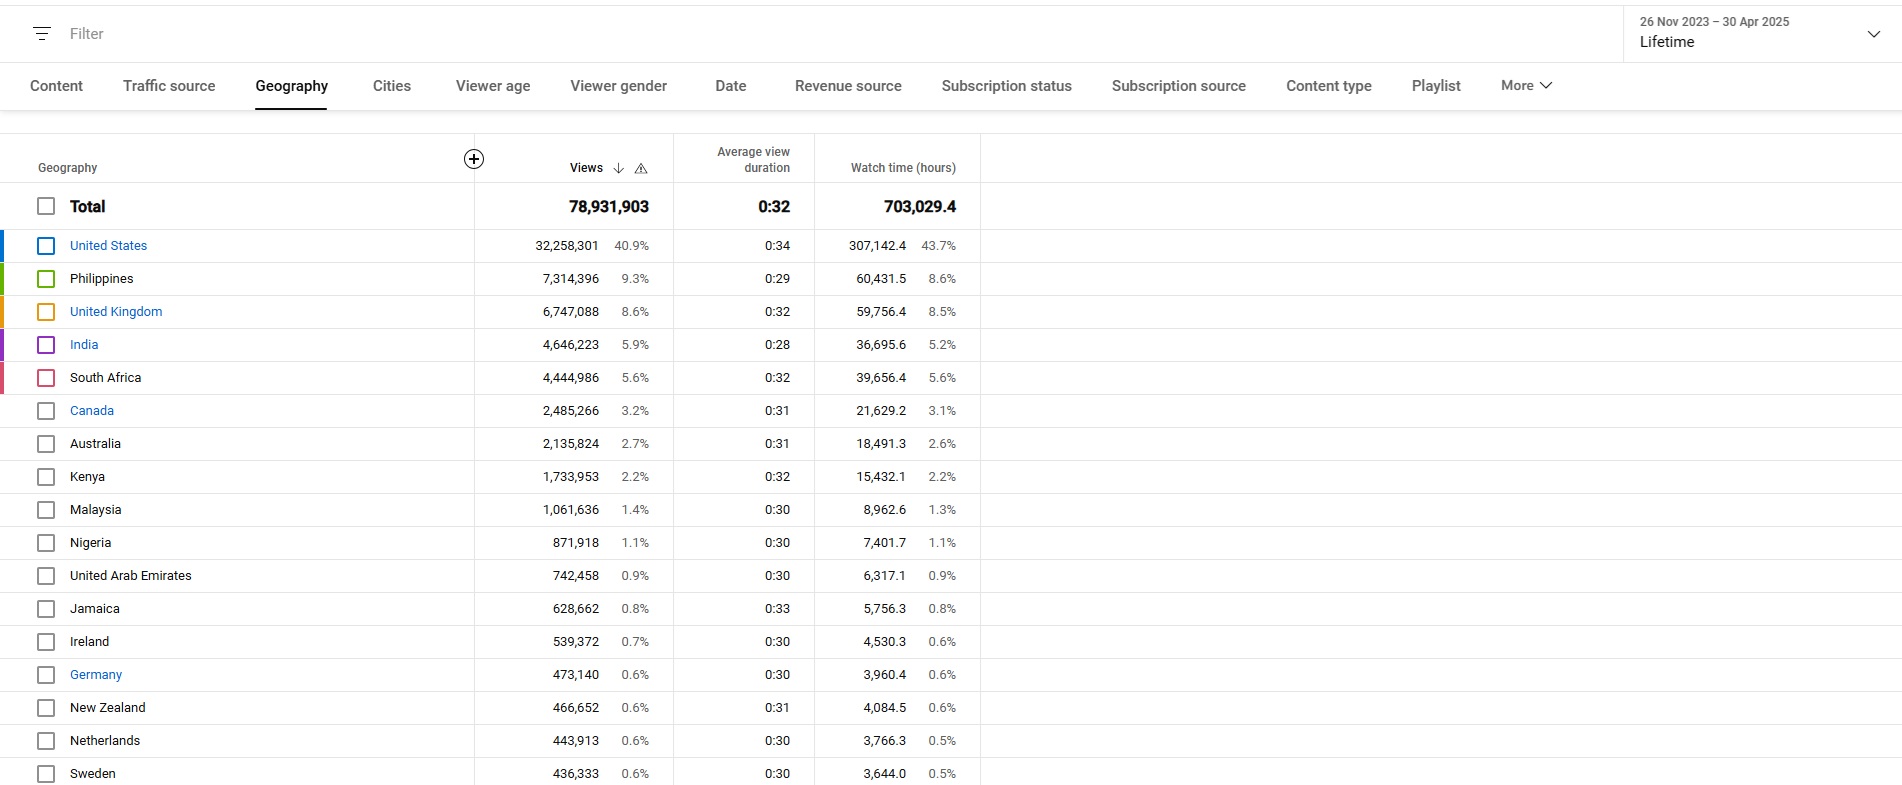Open the Germany geography link

(x=96, y=675)
